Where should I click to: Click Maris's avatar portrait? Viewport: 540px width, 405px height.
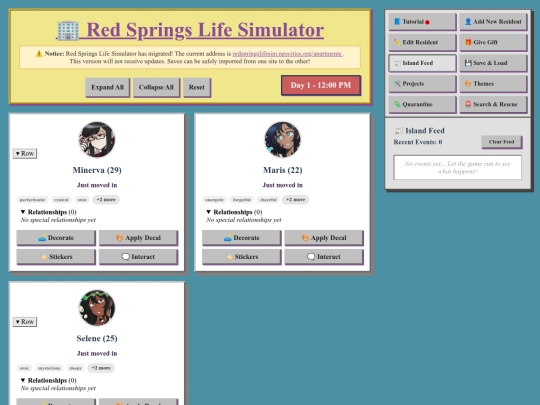pos(282,139)
